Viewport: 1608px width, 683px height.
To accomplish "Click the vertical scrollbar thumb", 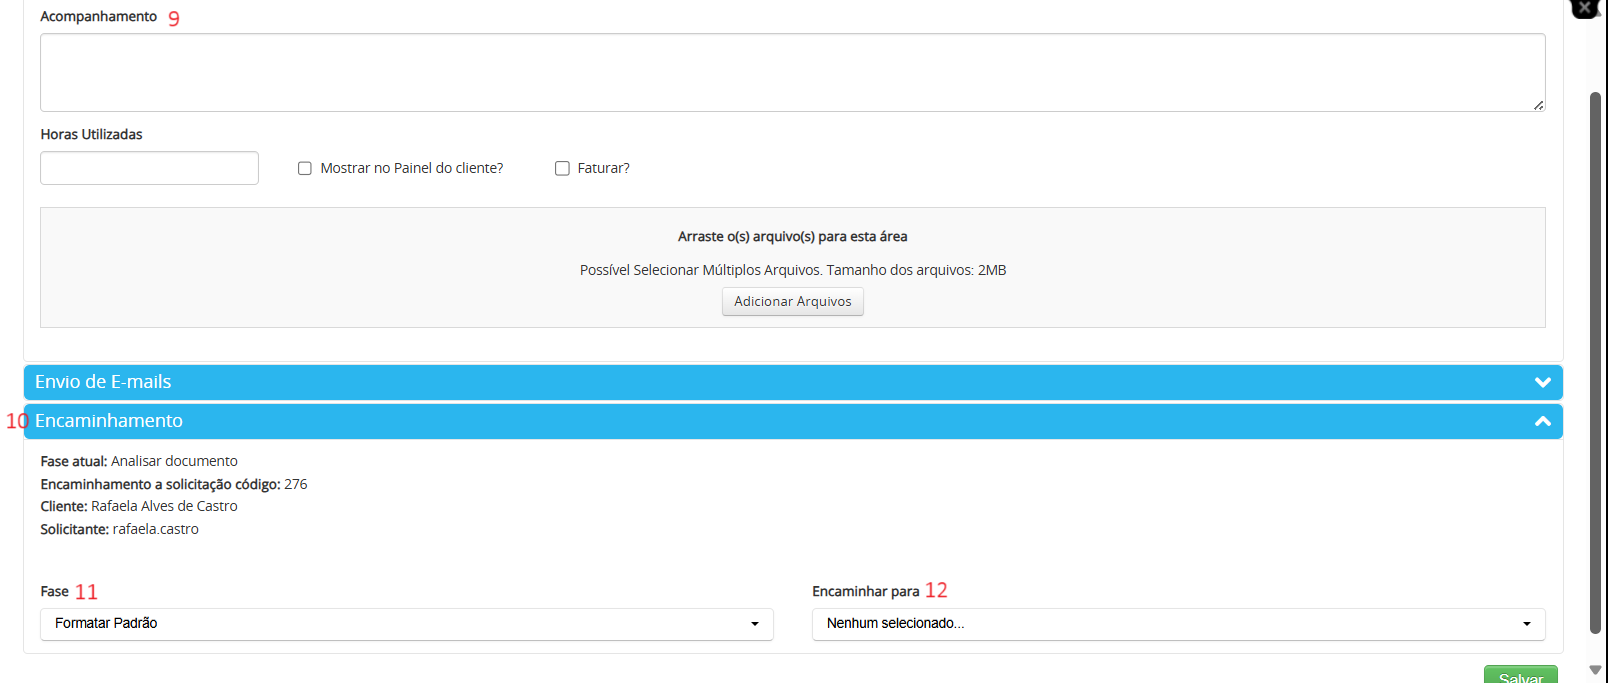I will point(1595,360).
